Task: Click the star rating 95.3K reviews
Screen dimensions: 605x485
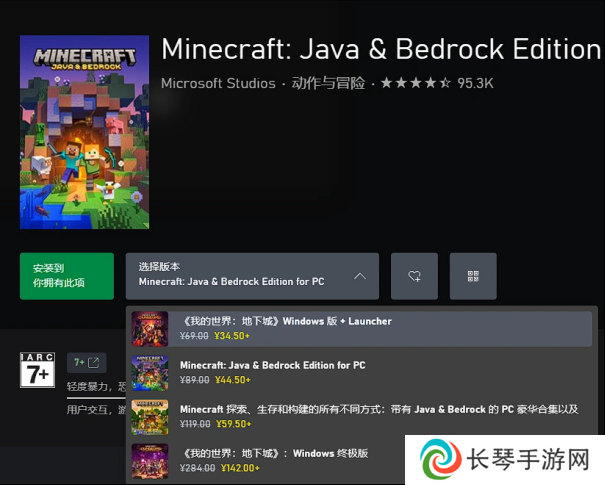Action: [x=437, y=83]
